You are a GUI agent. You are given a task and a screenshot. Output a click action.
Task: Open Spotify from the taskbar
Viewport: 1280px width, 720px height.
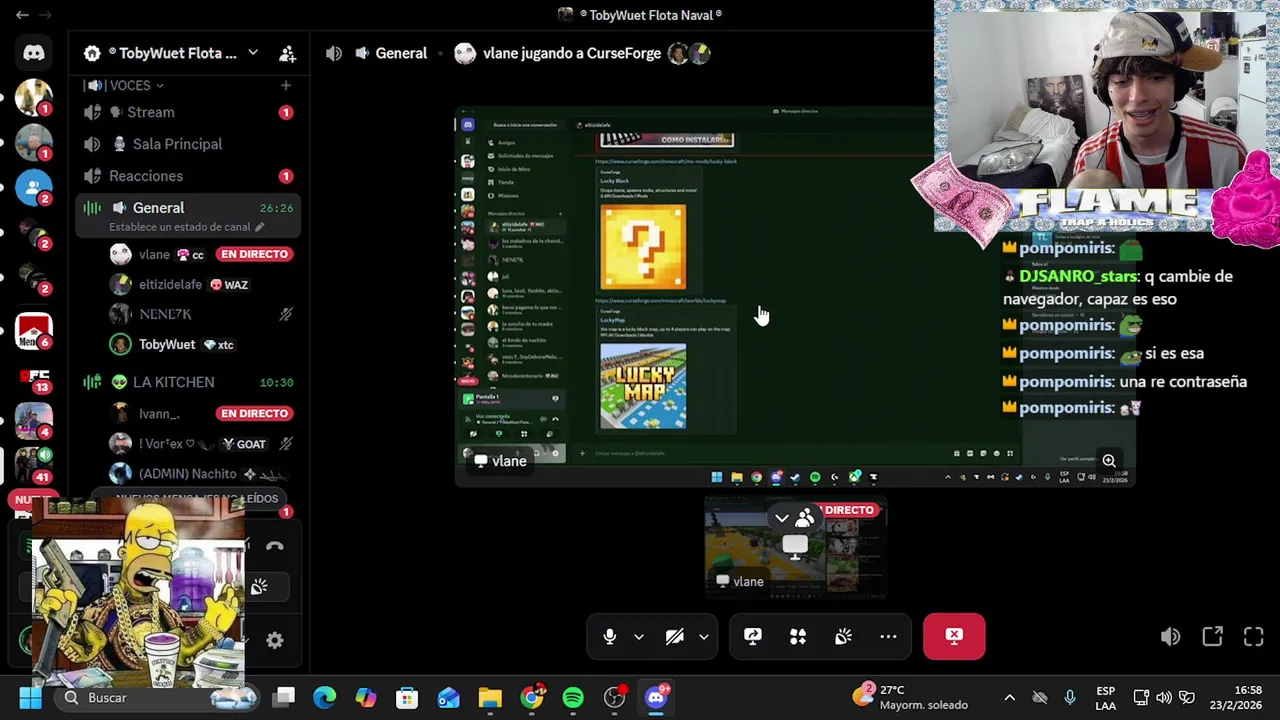[x=573, y=697]
